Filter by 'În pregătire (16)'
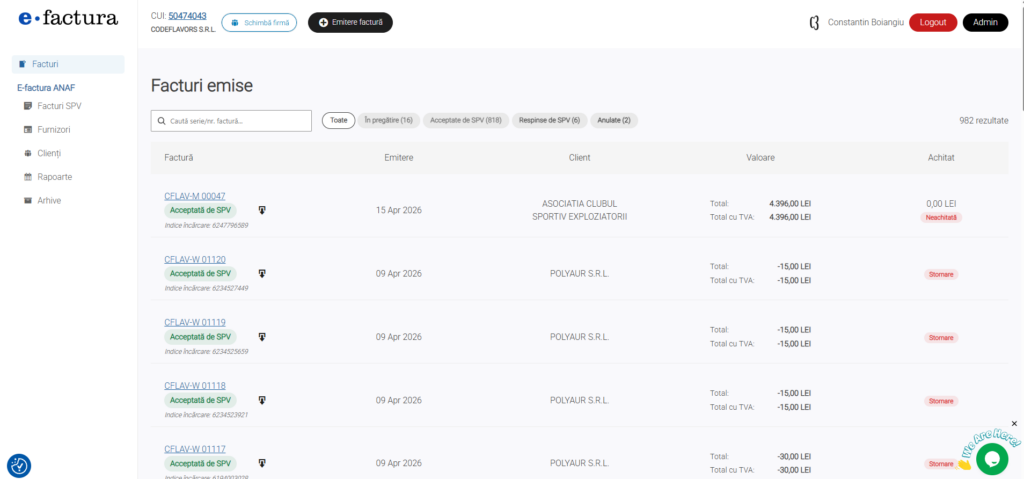 tap(388, 120)
